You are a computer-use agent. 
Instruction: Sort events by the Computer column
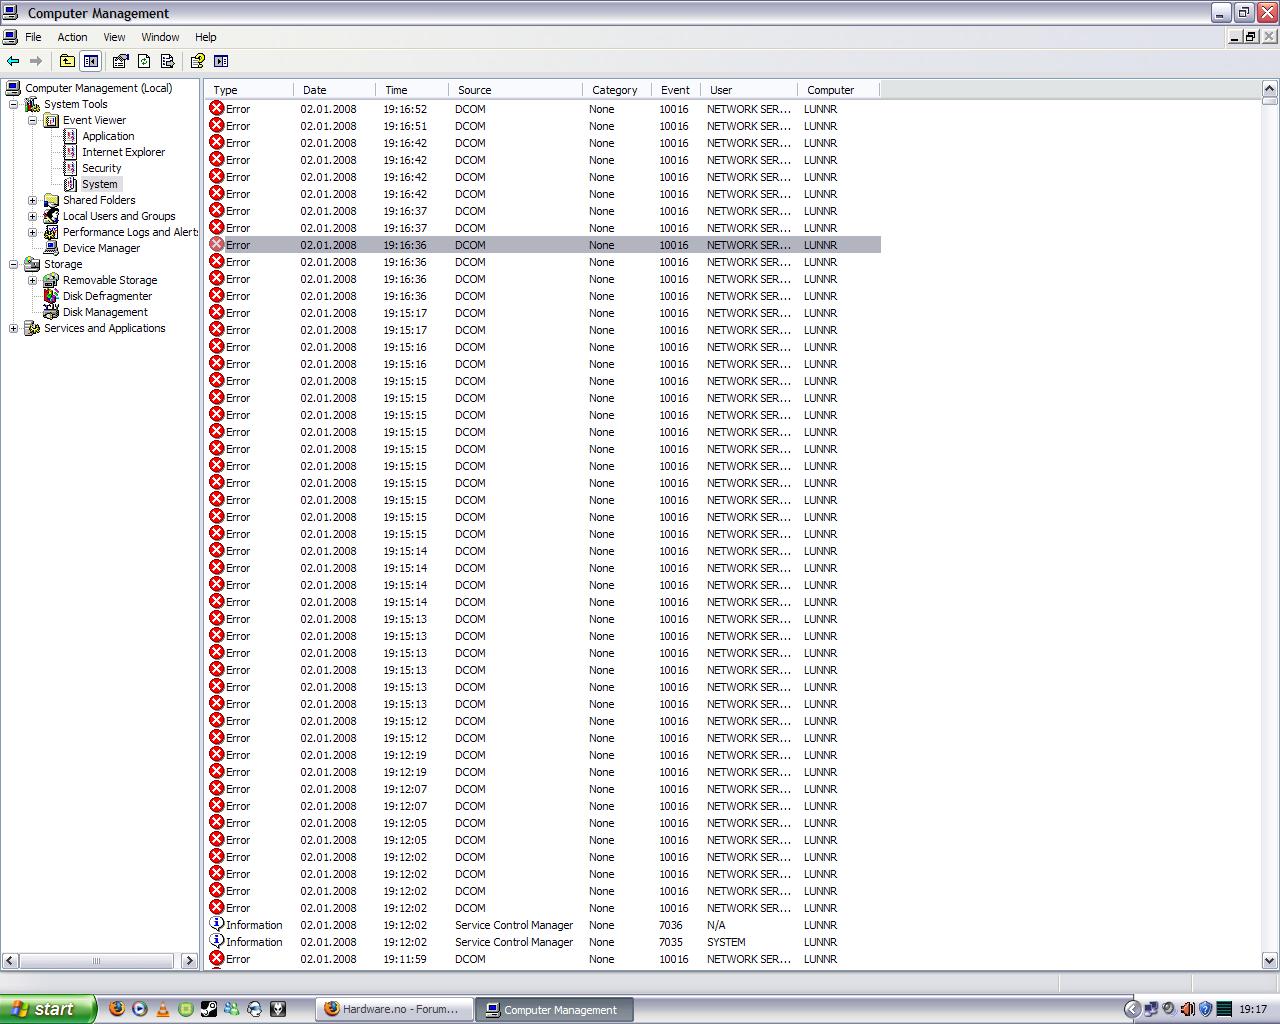point(838,90)
